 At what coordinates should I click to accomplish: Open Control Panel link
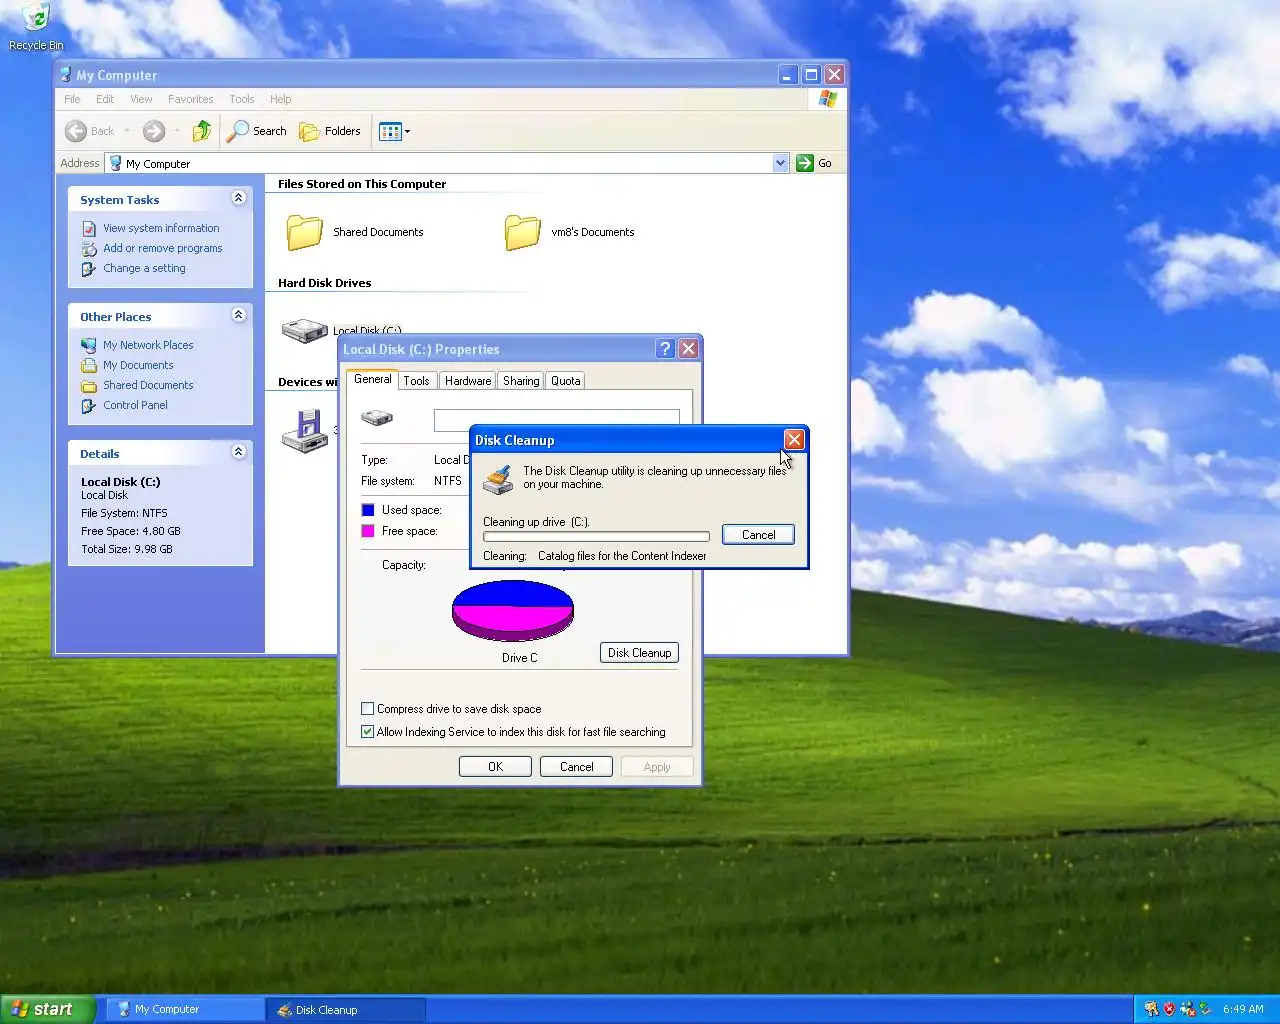135,405
